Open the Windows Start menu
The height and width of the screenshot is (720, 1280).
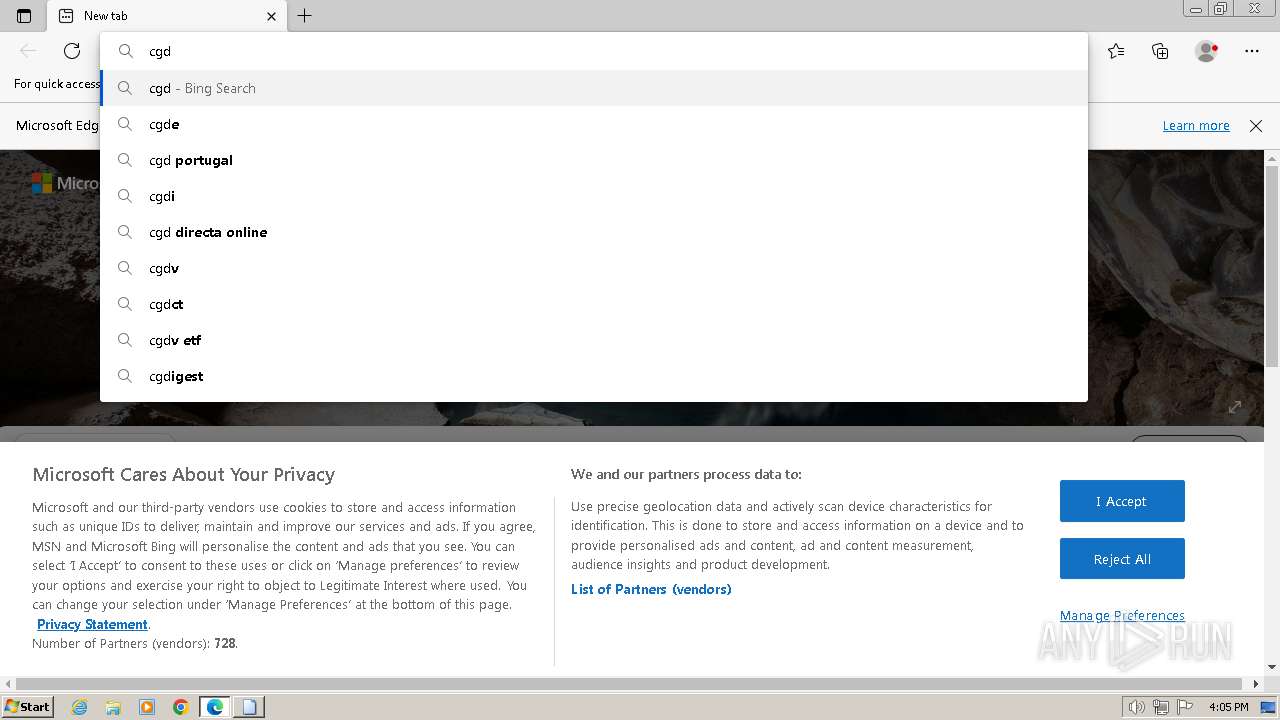[27, 706]
